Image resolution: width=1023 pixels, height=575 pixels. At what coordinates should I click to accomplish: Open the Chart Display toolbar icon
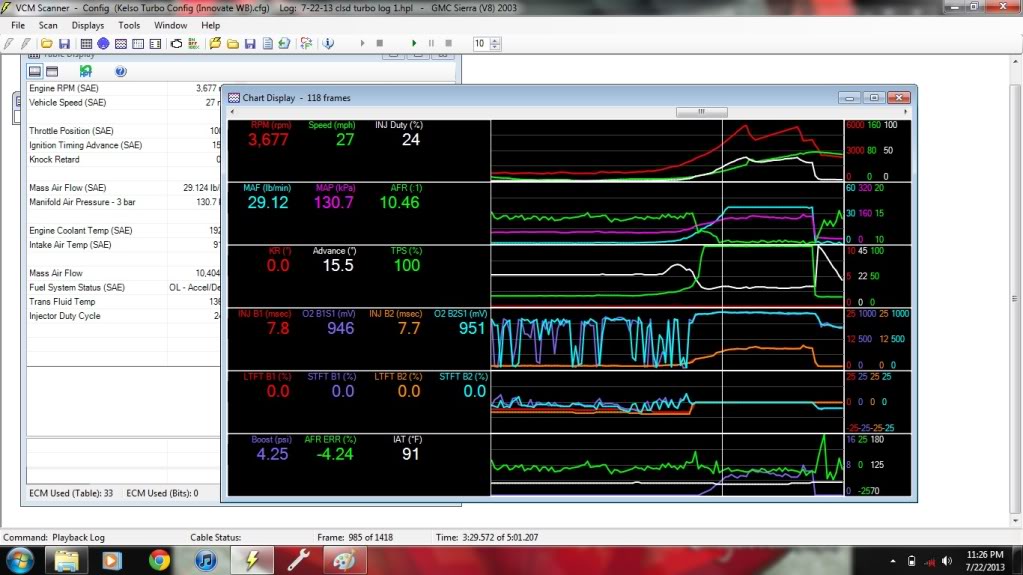[121, 44]
